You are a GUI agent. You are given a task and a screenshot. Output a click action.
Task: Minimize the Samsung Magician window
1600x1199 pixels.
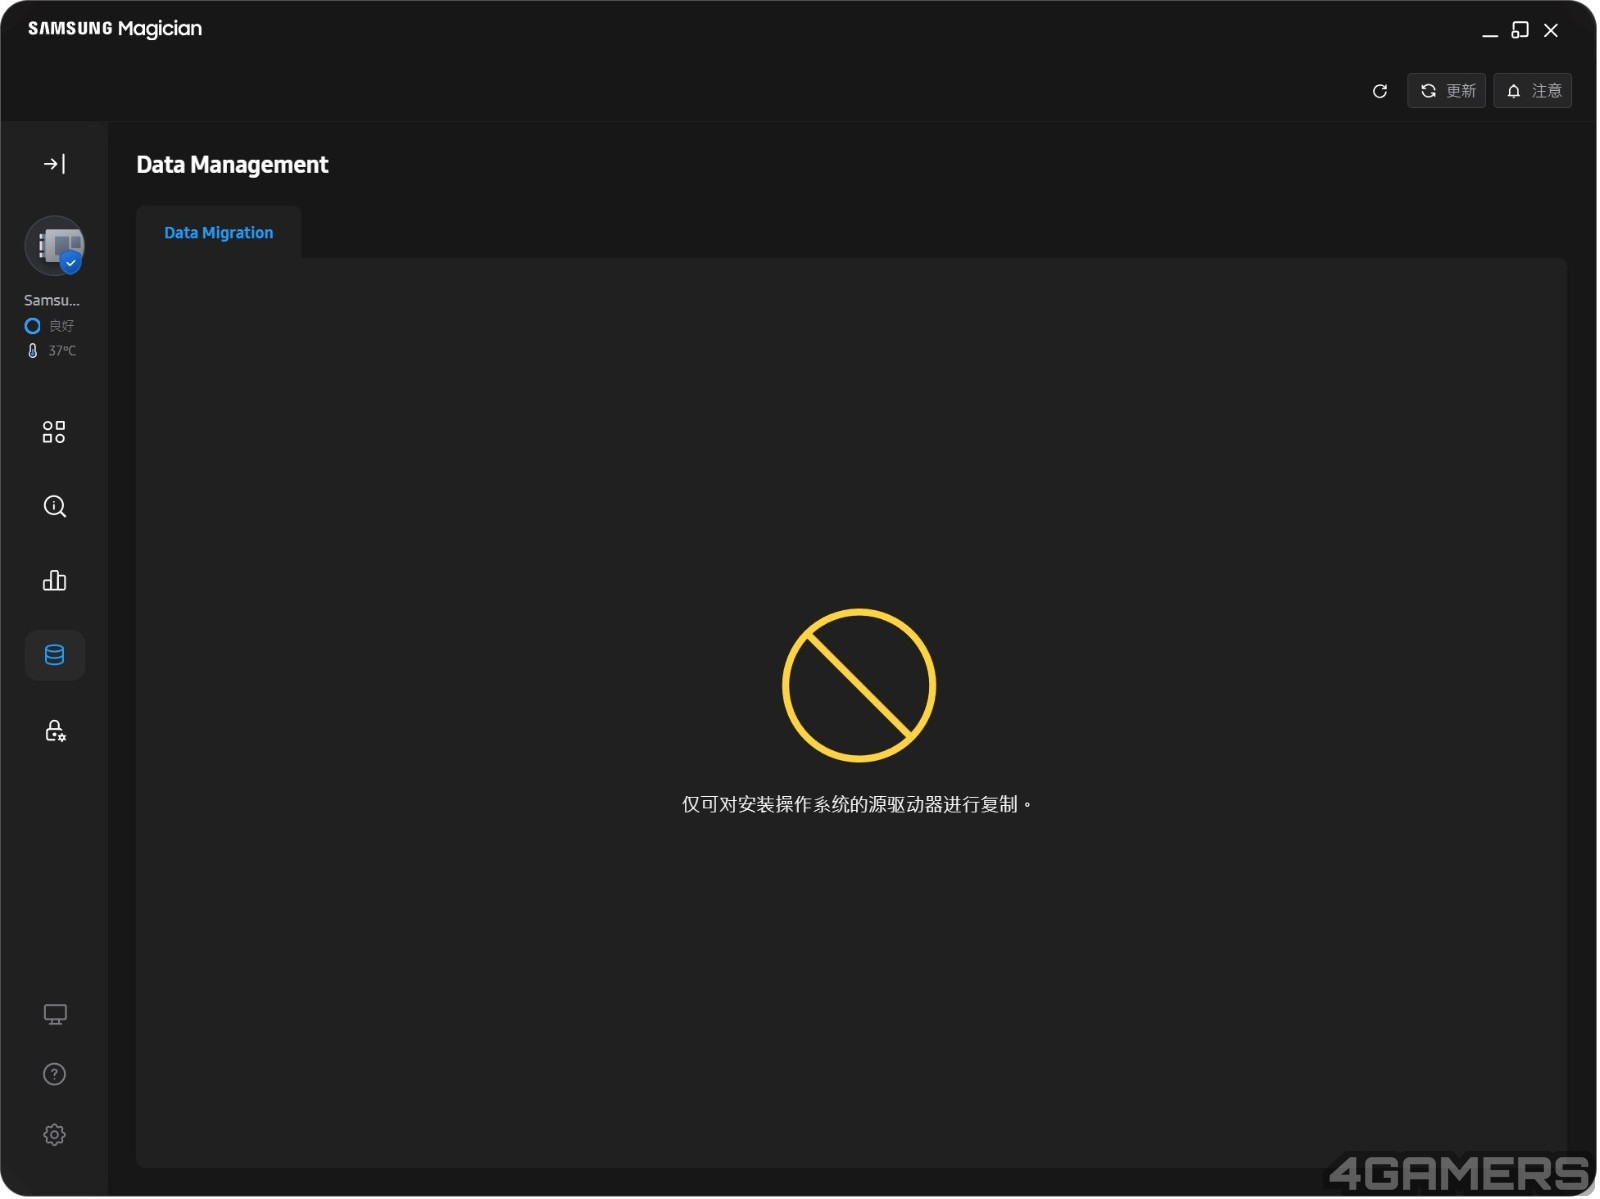tap(1491, 31)
